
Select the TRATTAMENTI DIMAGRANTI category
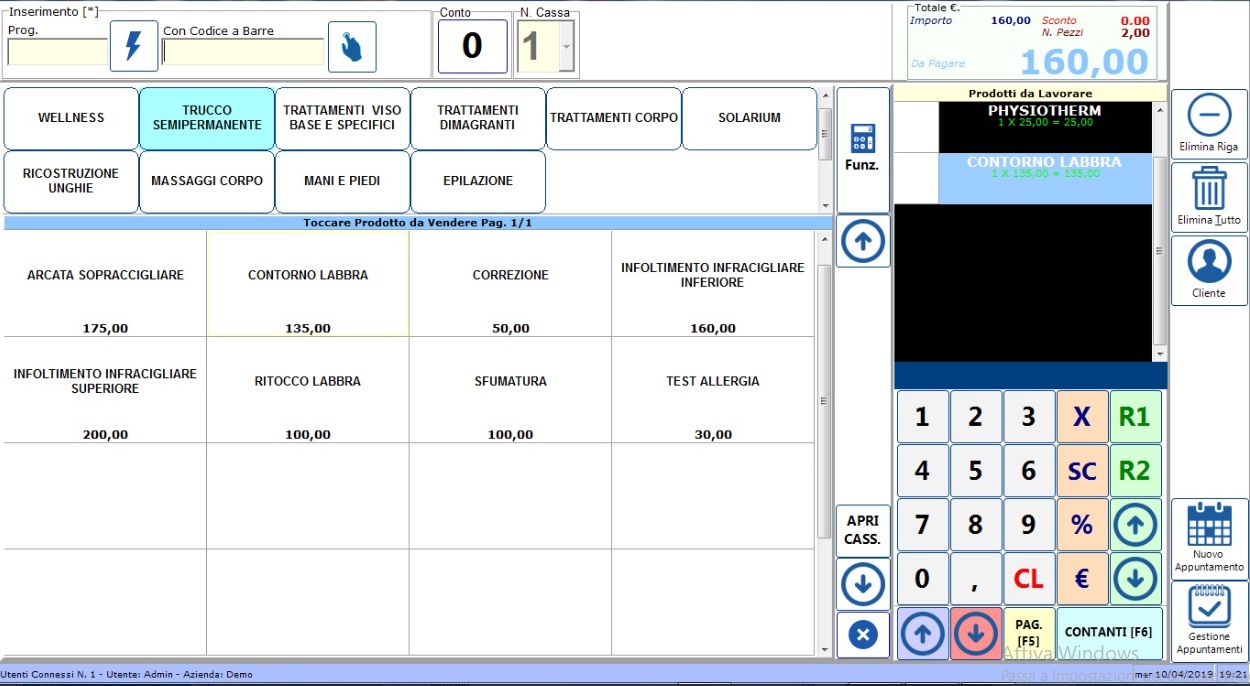pyautogui.click(x=478, y=118)
